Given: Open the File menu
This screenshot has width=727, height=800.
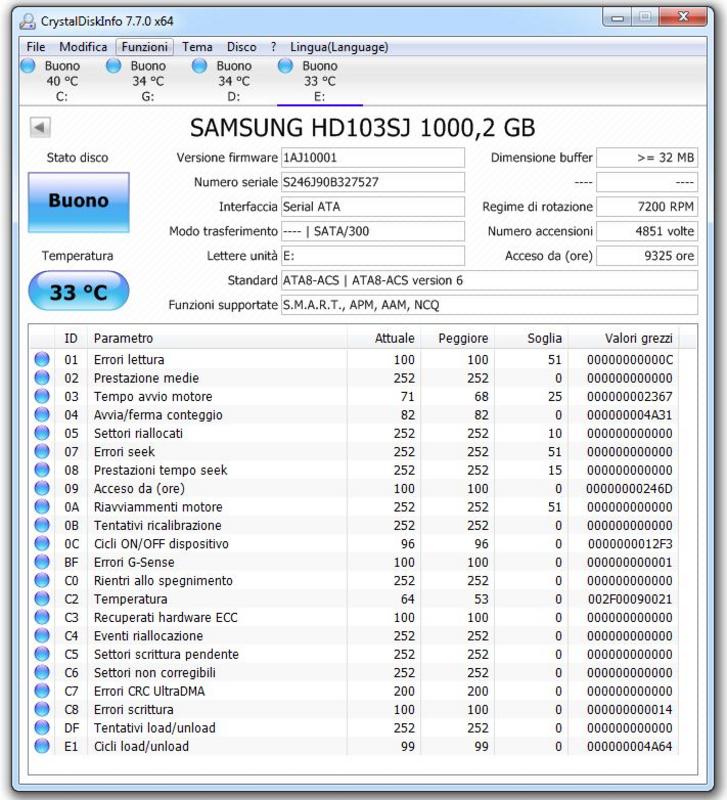Looking at the screenshot, I should point(36,47).
